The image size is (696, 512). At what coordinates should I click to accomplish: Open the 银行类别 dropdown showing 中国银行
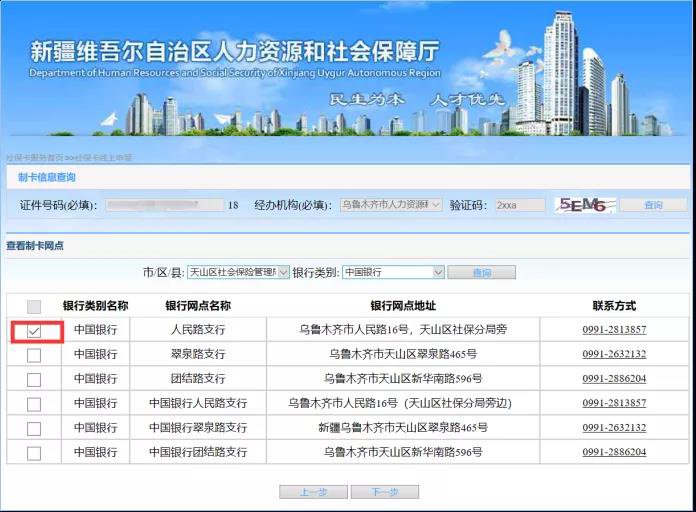(x=393, y=272)
